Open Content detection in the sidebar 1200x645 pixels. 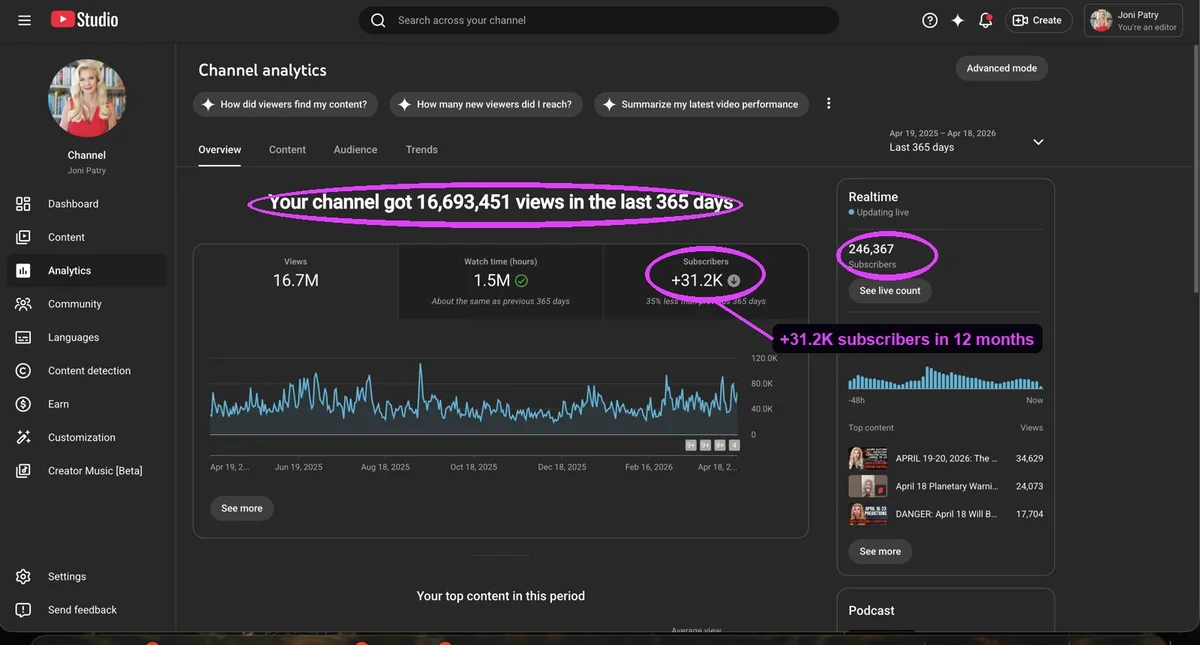87,371
